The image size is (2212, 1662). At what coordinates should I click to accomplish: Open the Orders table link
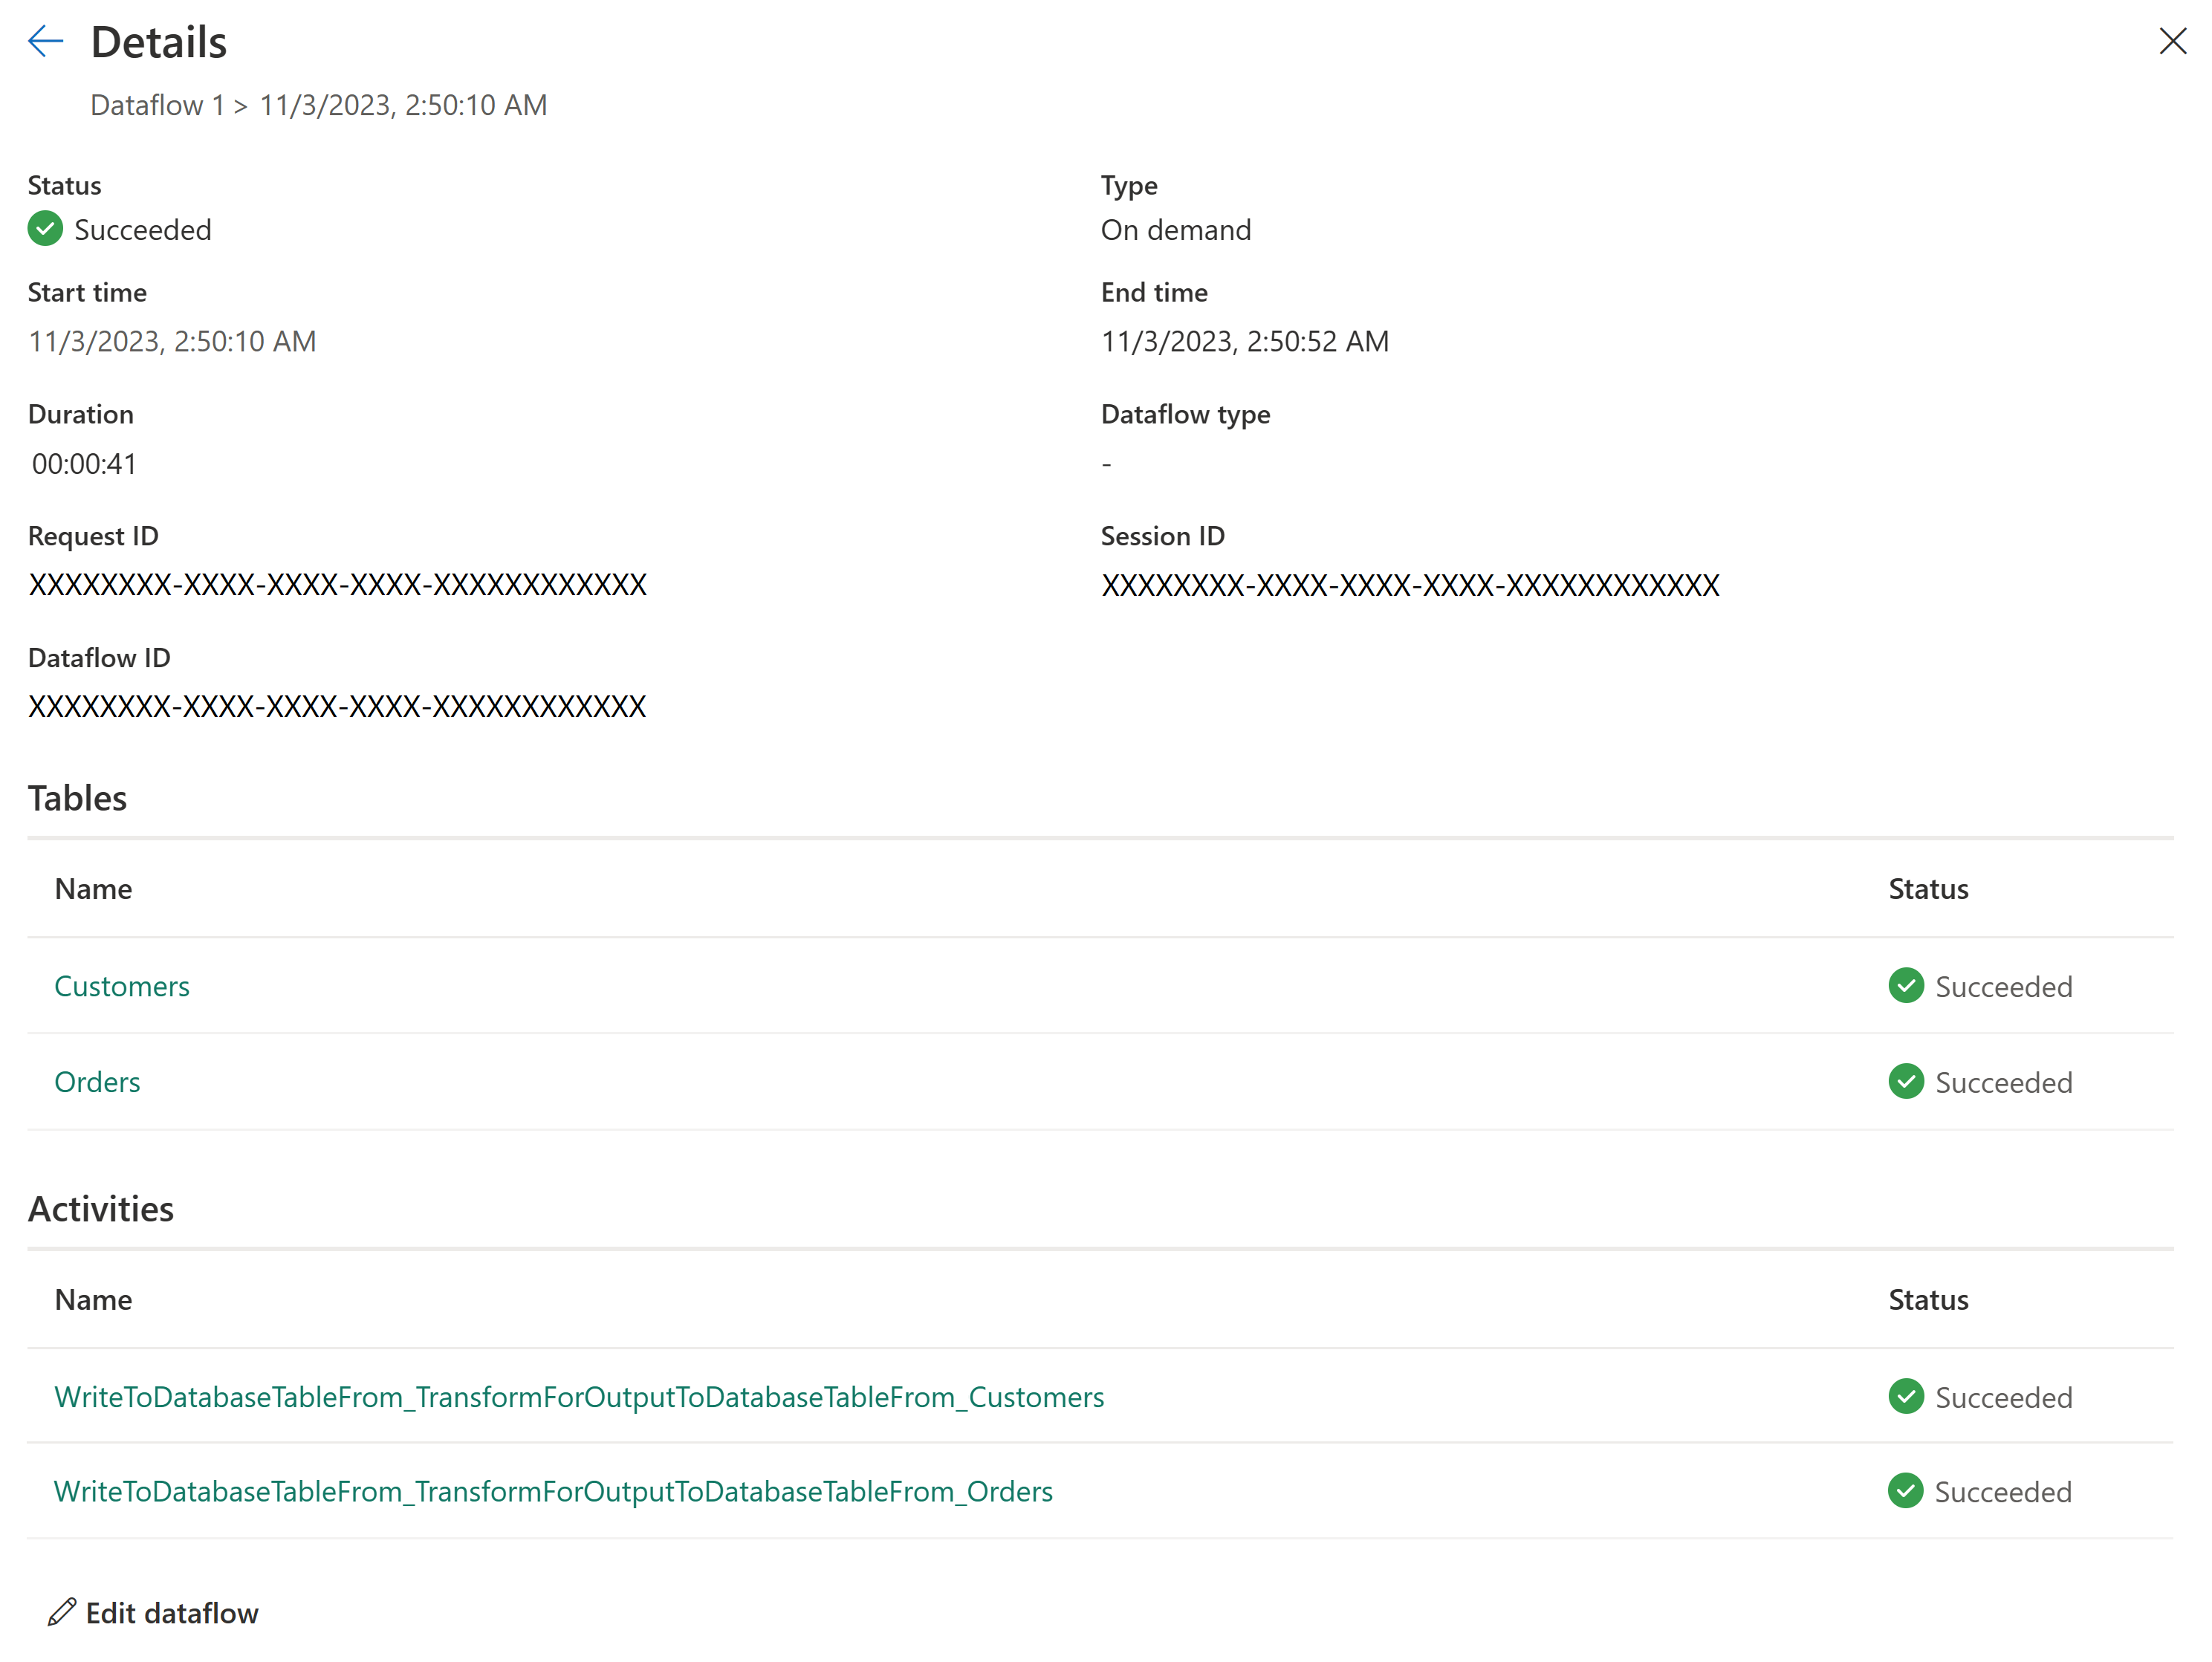click(97, 1082)
